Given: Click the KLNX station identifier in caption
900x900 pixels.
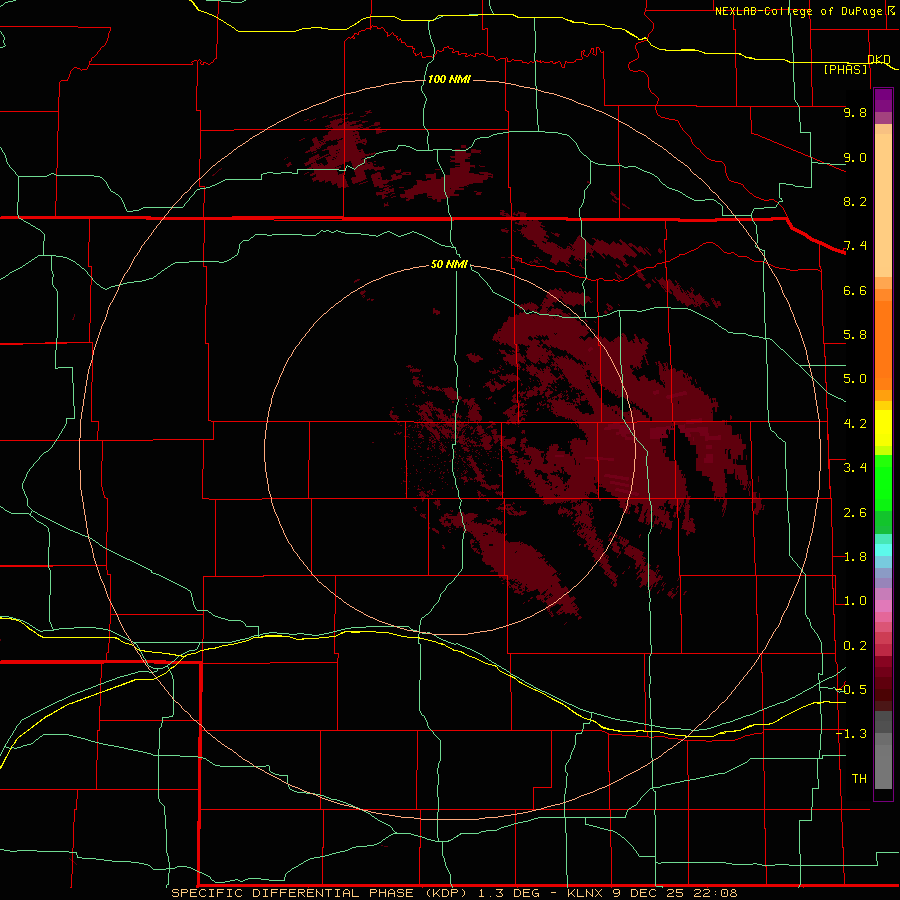Looking at the screenshot, I should click(585, 893).
